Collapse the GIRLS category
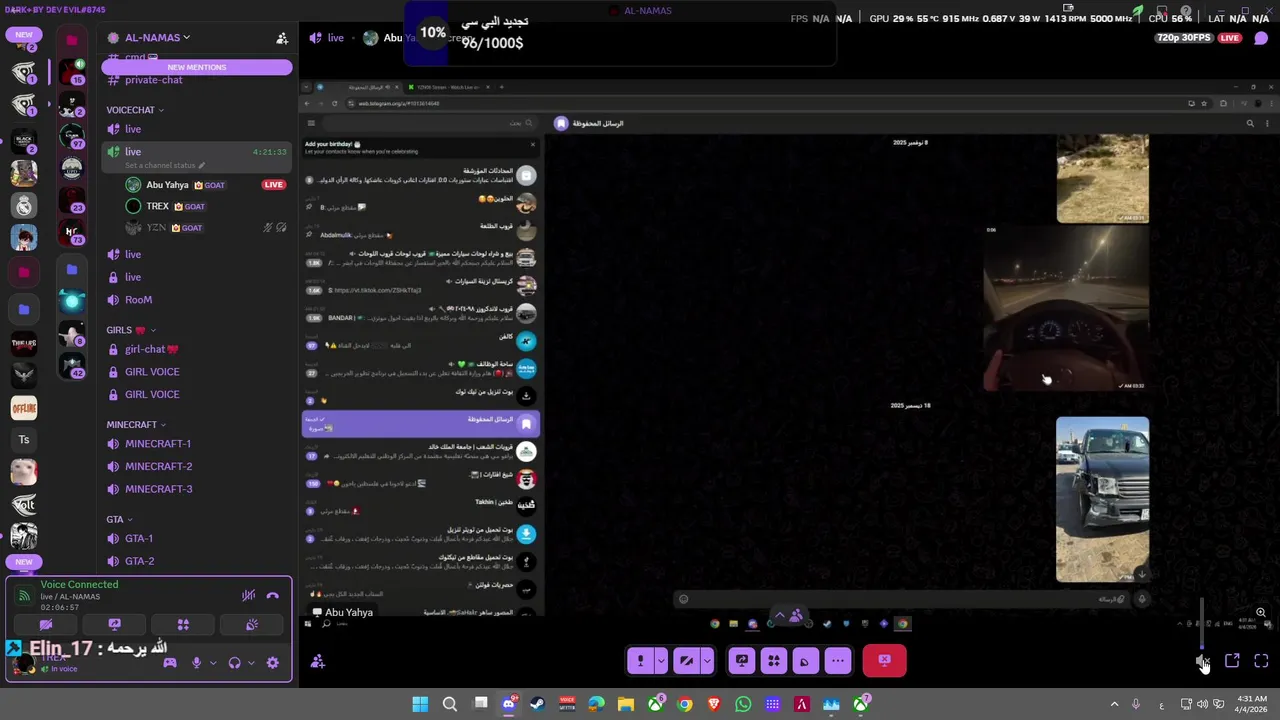The width and height of the screenshot is (1280, 720). click(131, 330)
